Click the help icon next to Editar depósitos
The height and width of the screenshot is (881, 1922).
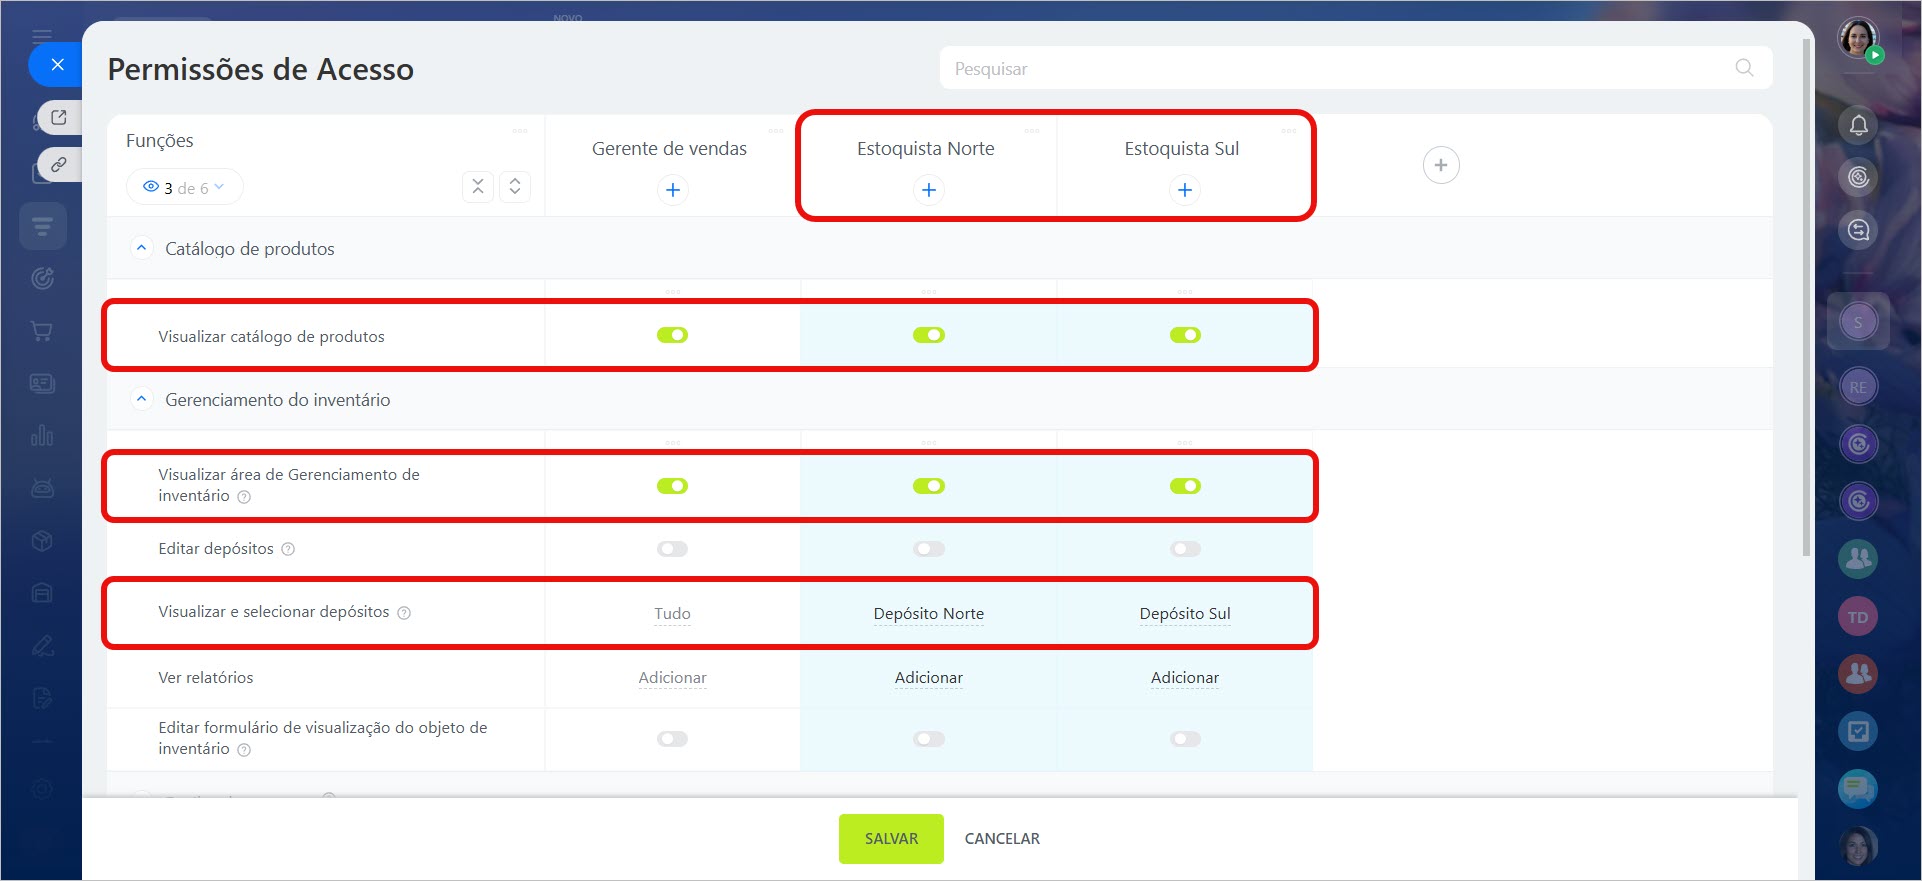tap(288, 549)
